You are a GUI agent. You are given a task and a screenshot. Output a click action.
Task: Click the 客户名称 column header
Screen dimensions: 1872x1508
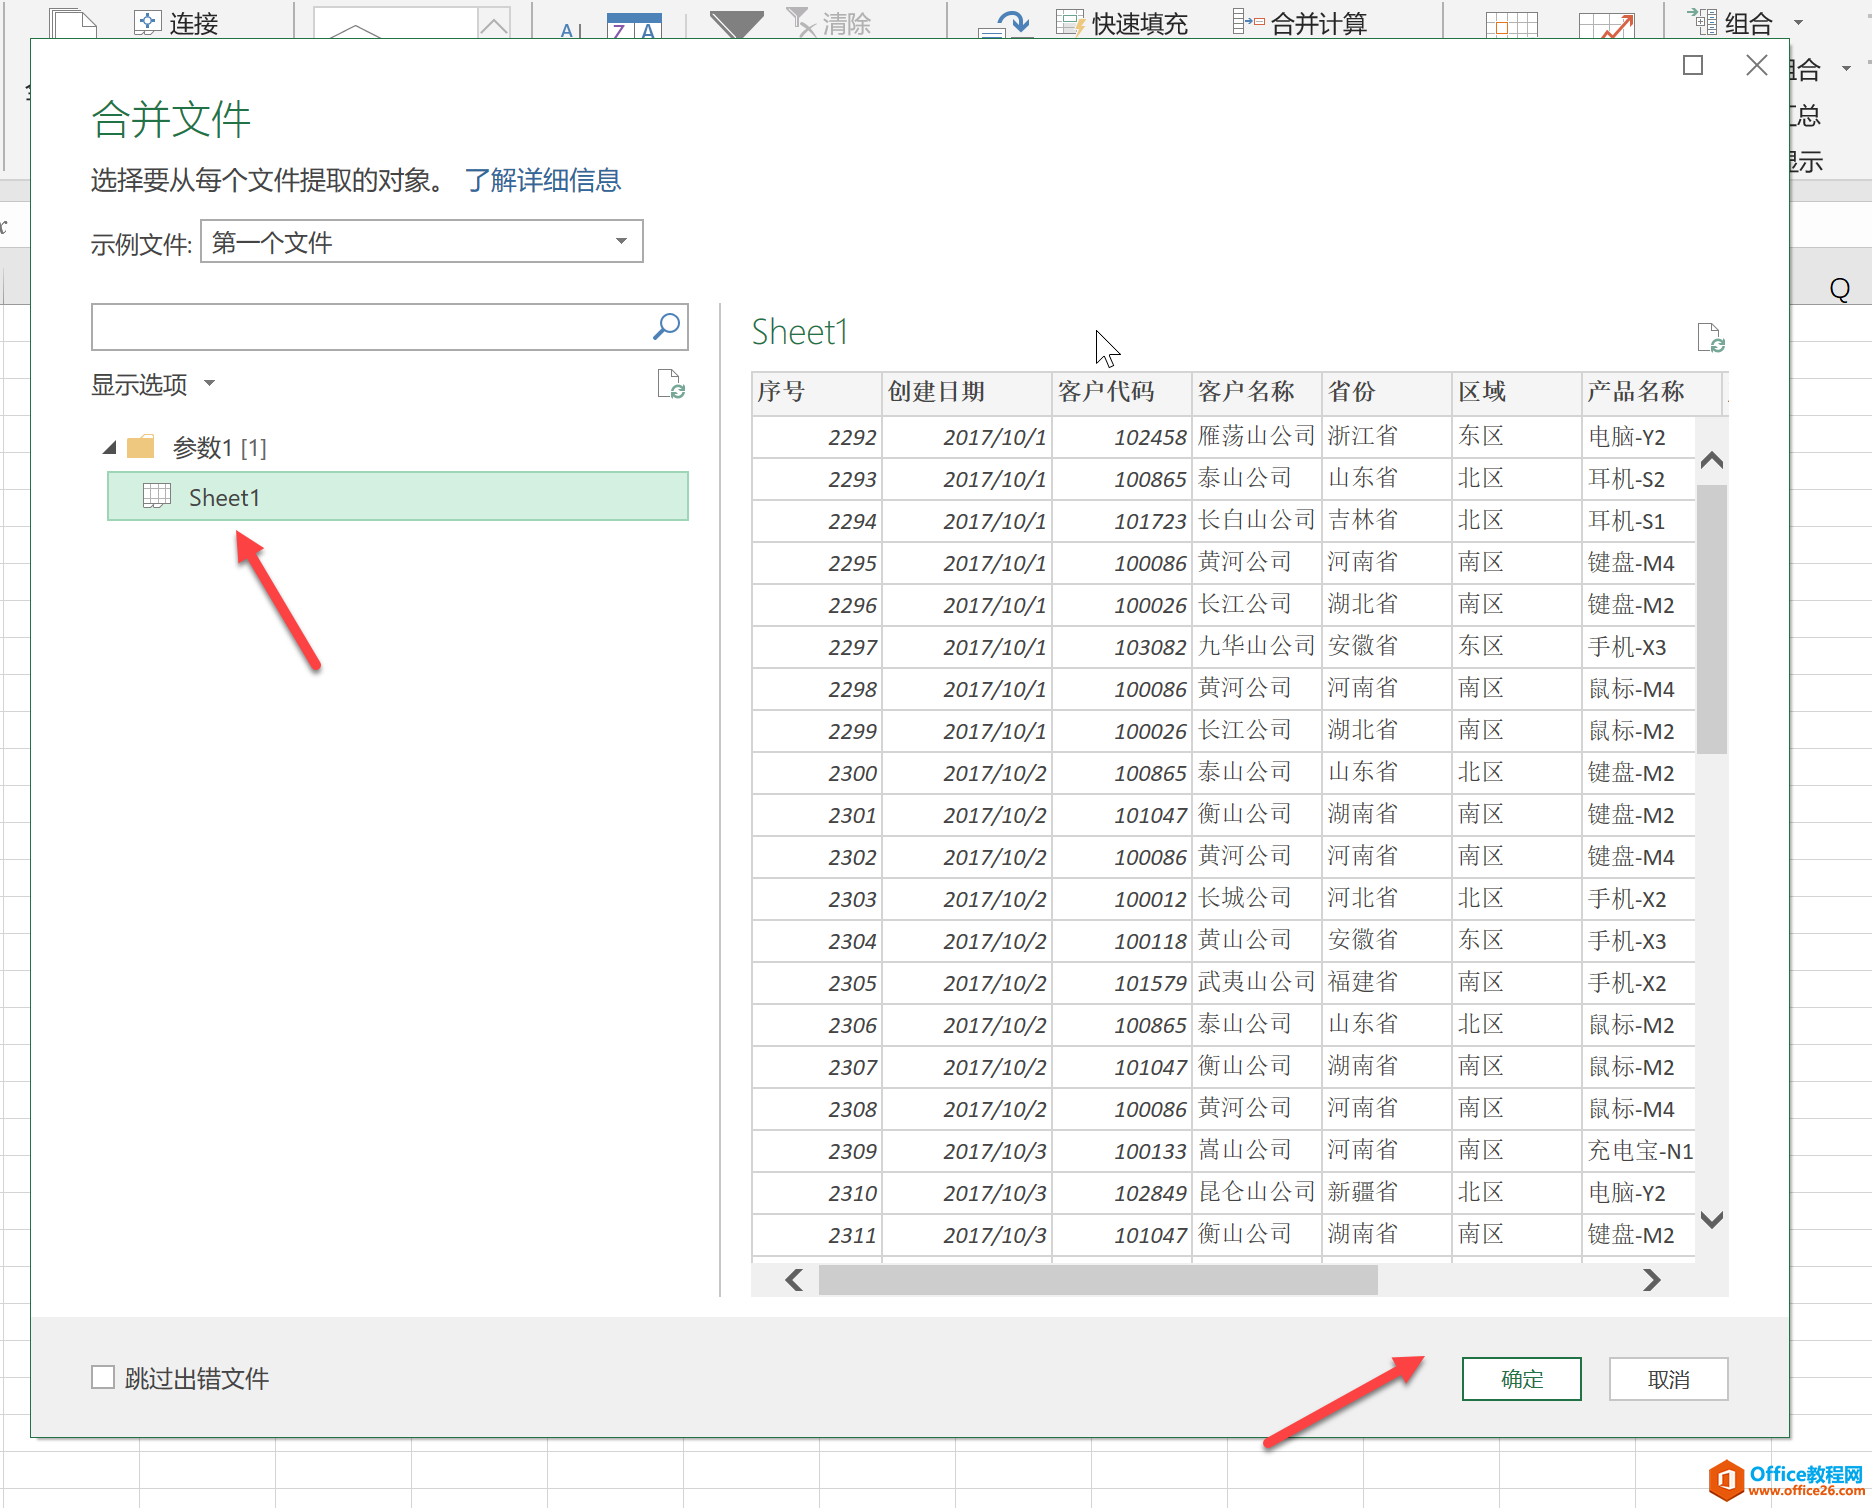[1257, 393]
